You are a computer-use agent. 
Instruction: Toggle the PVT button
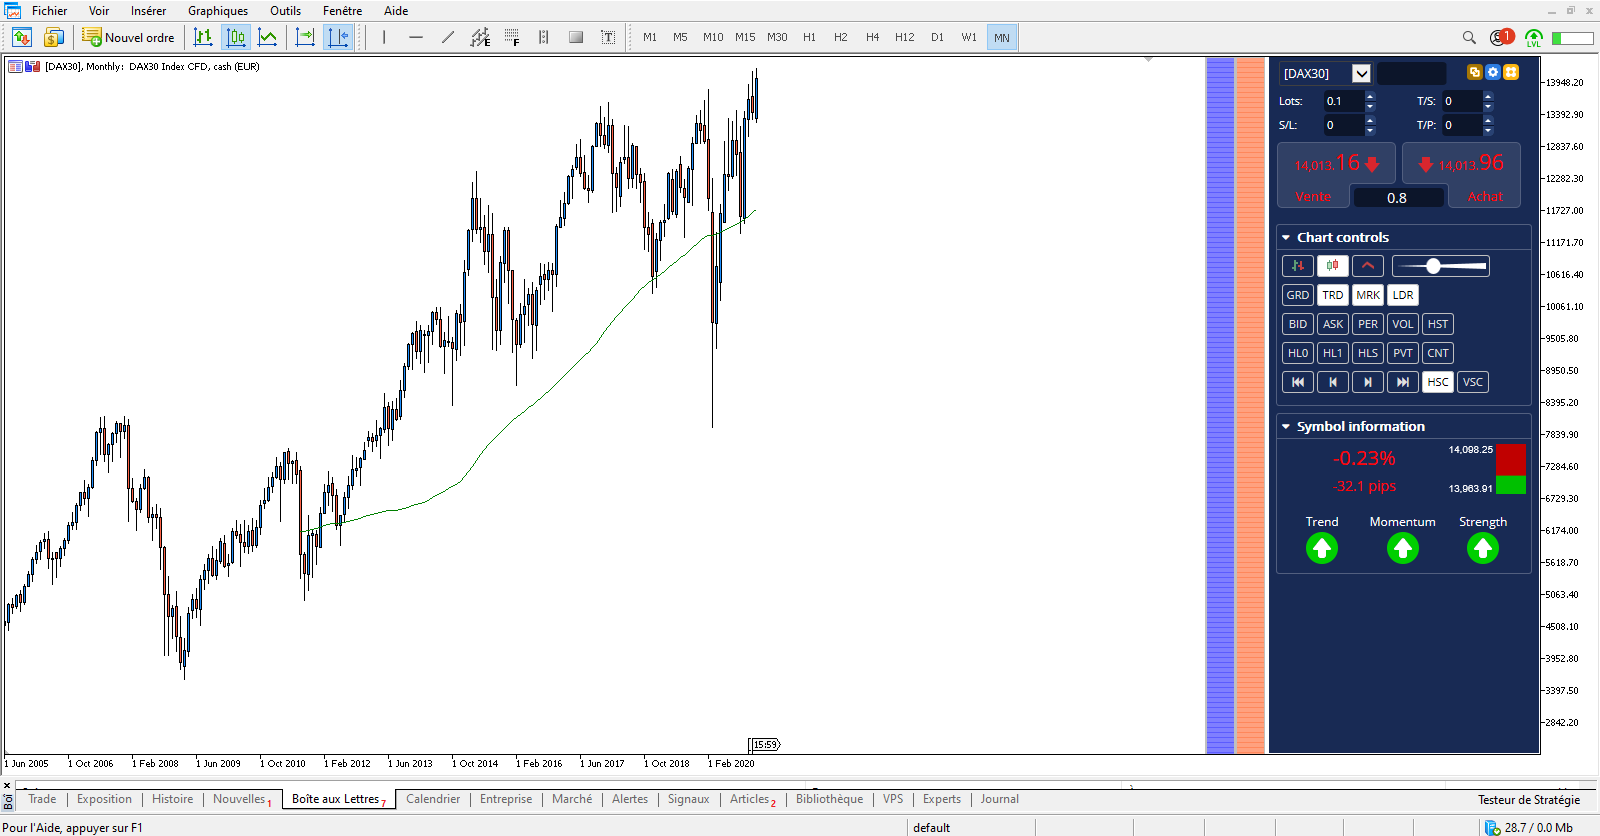coord(1402,353)
